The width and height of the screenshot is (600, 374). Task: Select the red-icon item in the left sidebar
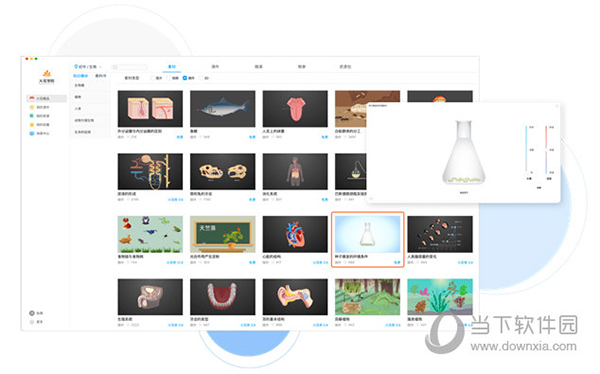(46, 98)
